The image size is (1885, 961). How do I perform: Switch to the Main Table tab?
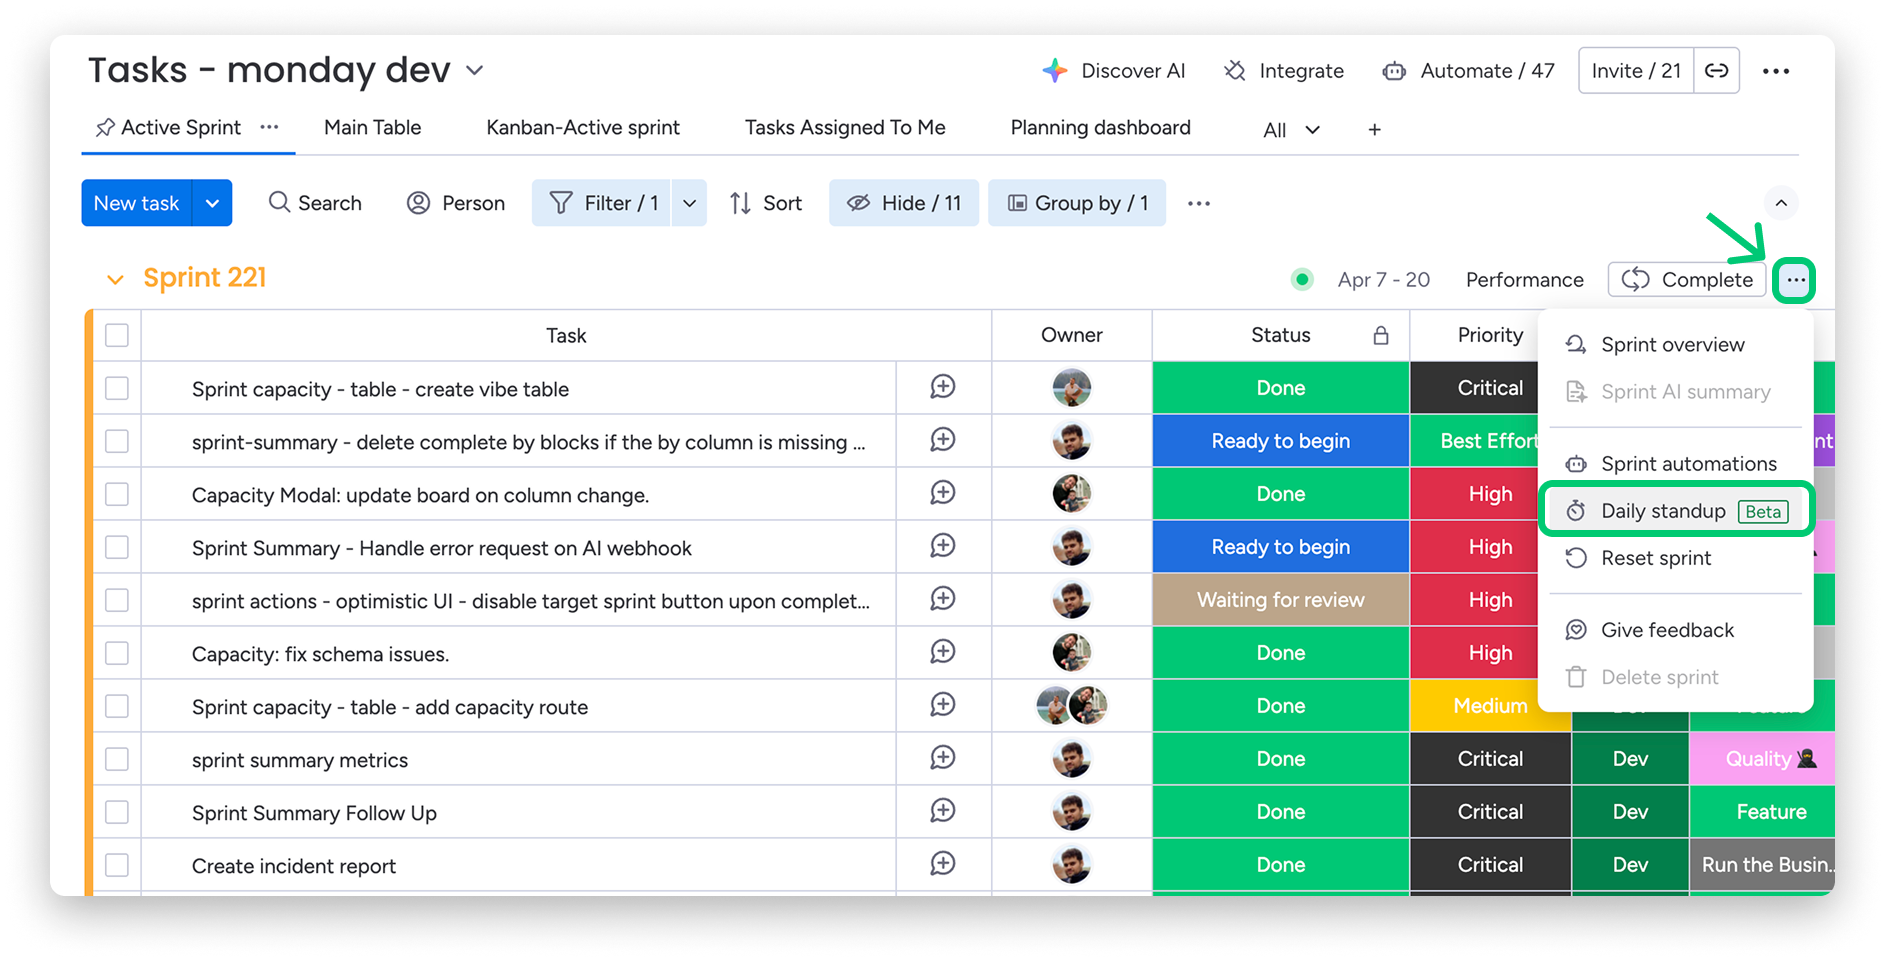tap(372, 127)
